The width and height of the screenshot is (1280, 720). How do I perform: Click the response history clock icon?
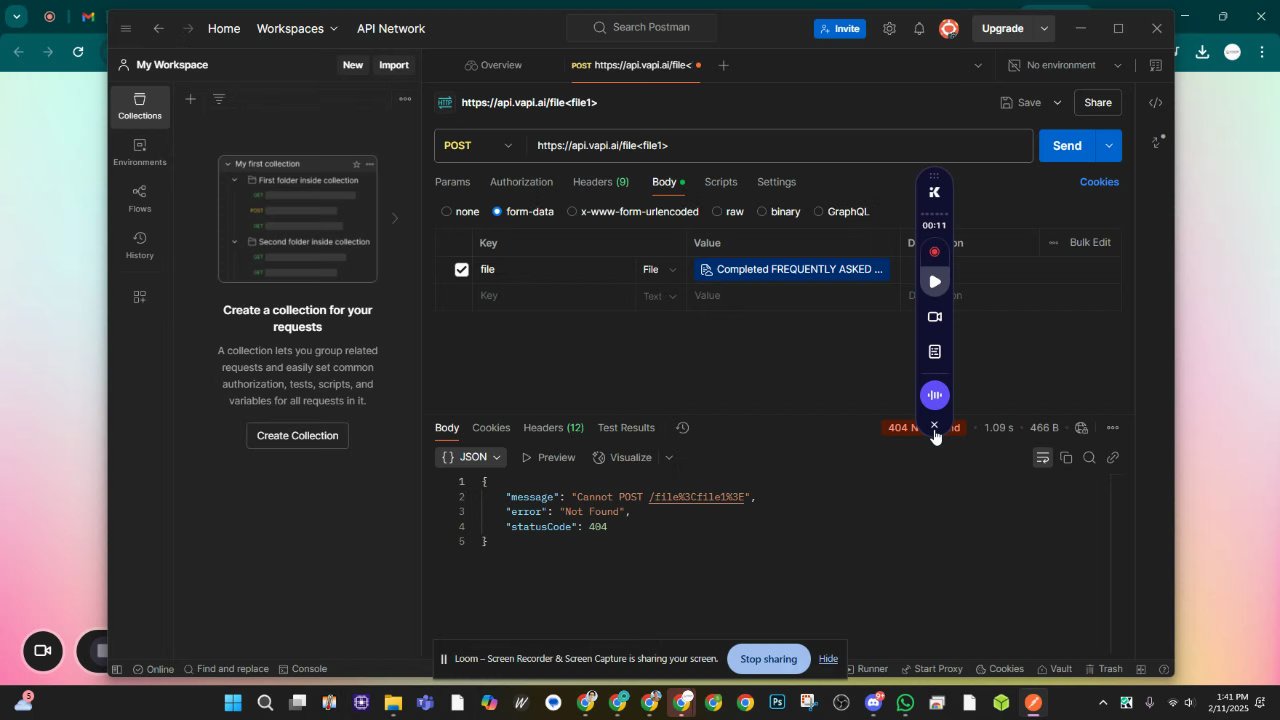point(682,428)
